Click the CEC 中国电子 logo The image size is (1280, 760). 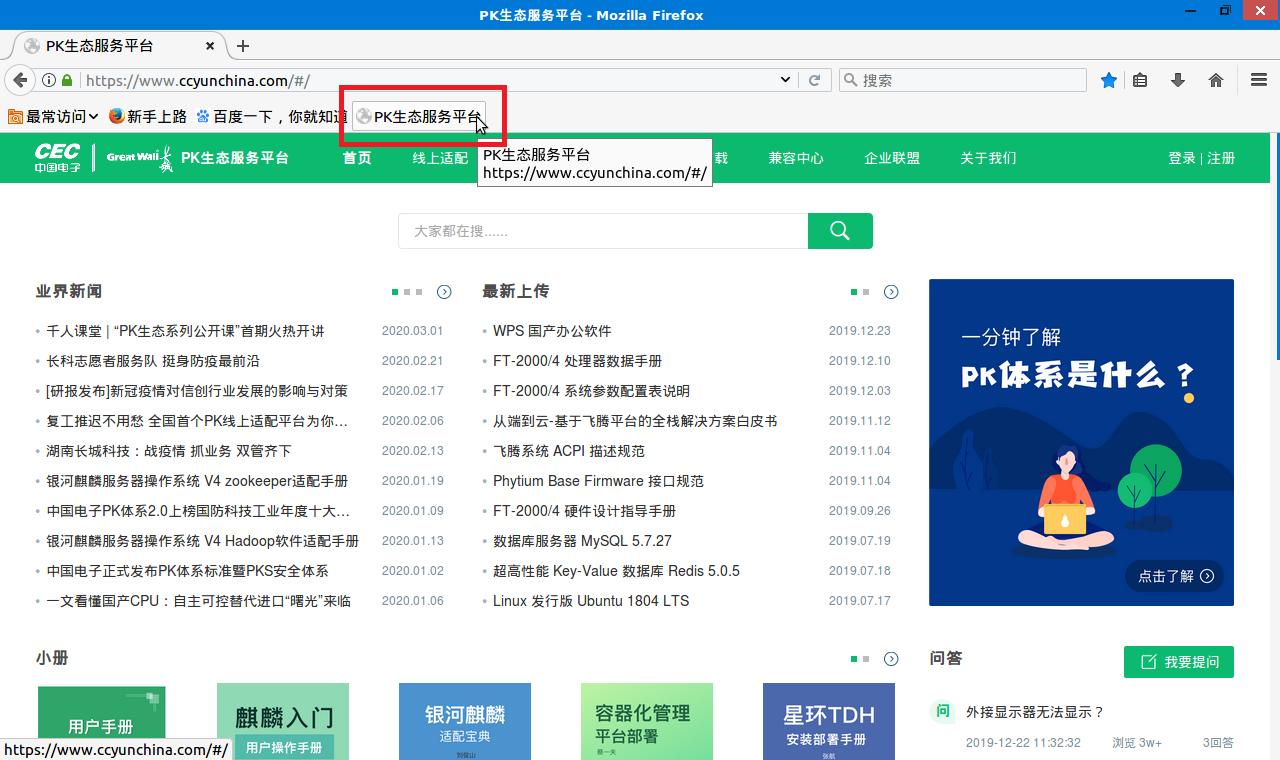point(58,157)
